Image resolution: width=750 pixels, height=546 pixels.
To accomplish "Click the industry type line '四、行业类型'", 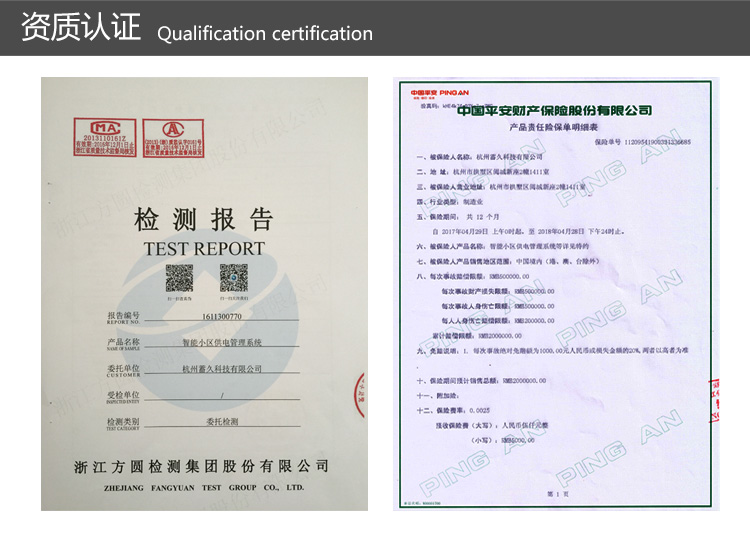I will tap(449, 202).
